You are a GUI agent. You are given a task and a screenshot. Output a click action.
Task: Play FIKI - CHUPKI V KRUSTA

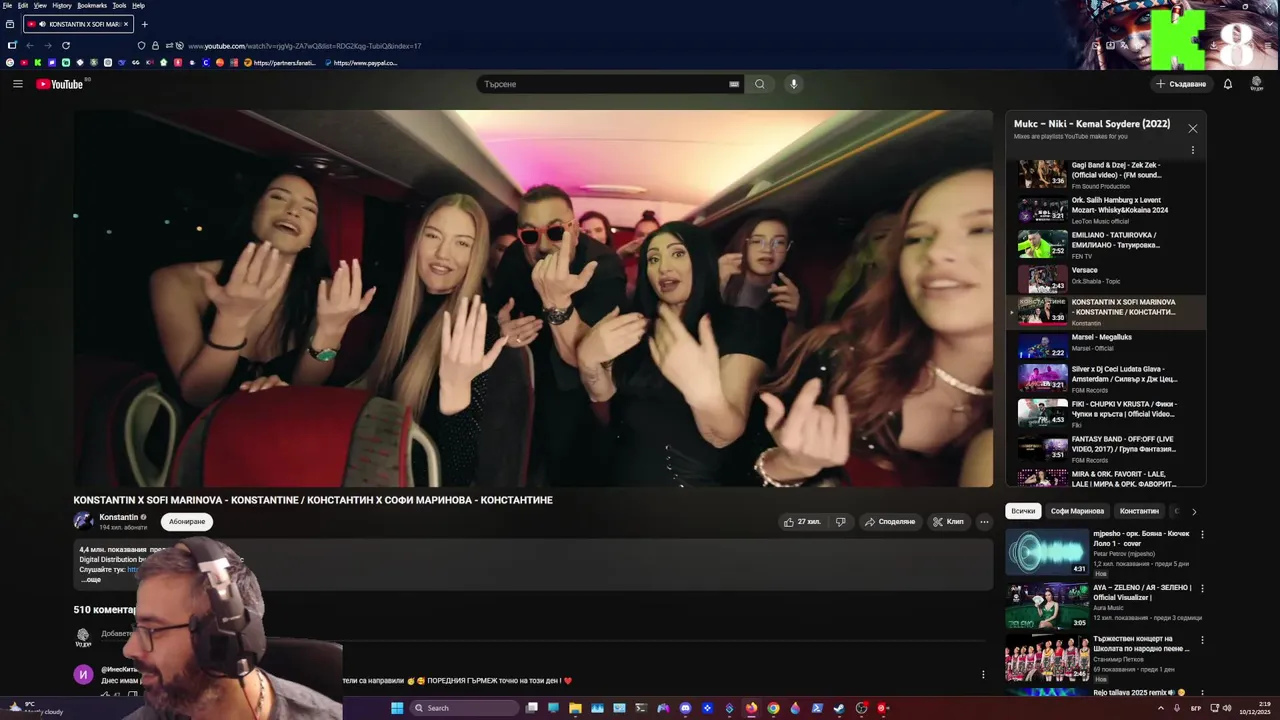1106,413
